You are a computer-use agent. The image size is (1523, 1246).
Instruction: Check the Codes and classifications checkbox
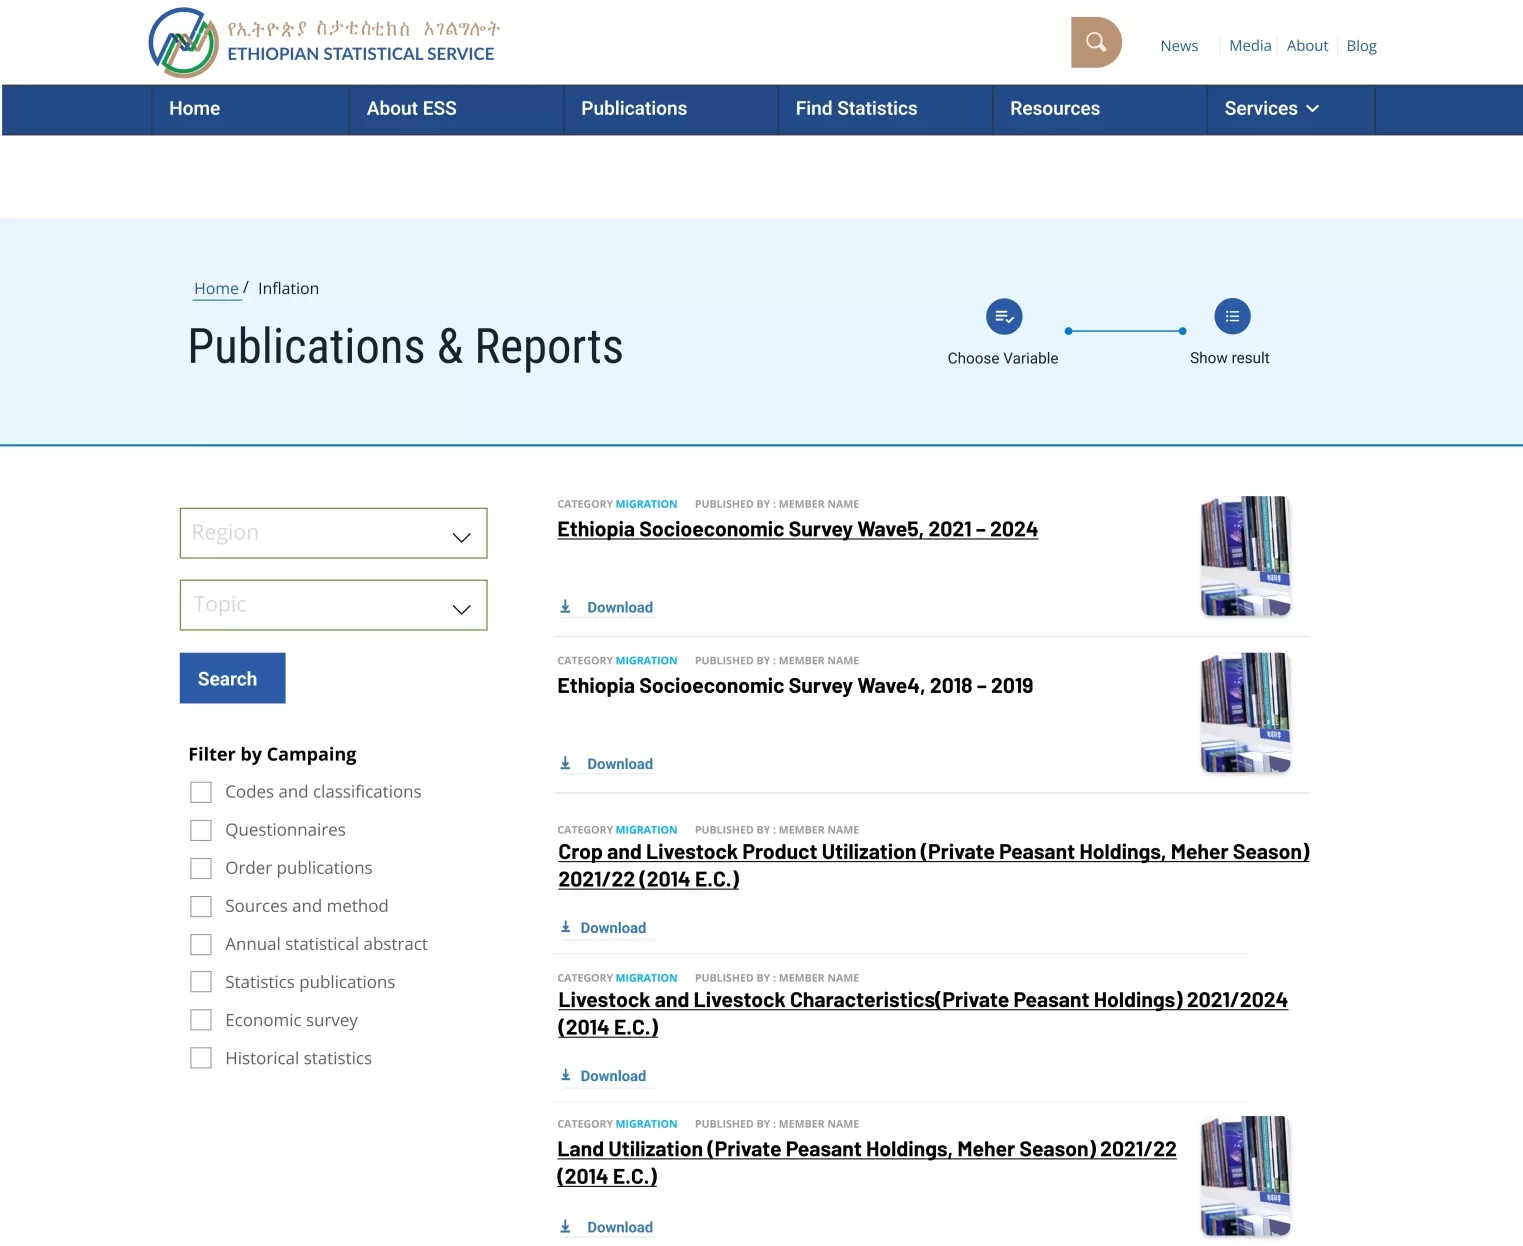(x=201, y=792)
